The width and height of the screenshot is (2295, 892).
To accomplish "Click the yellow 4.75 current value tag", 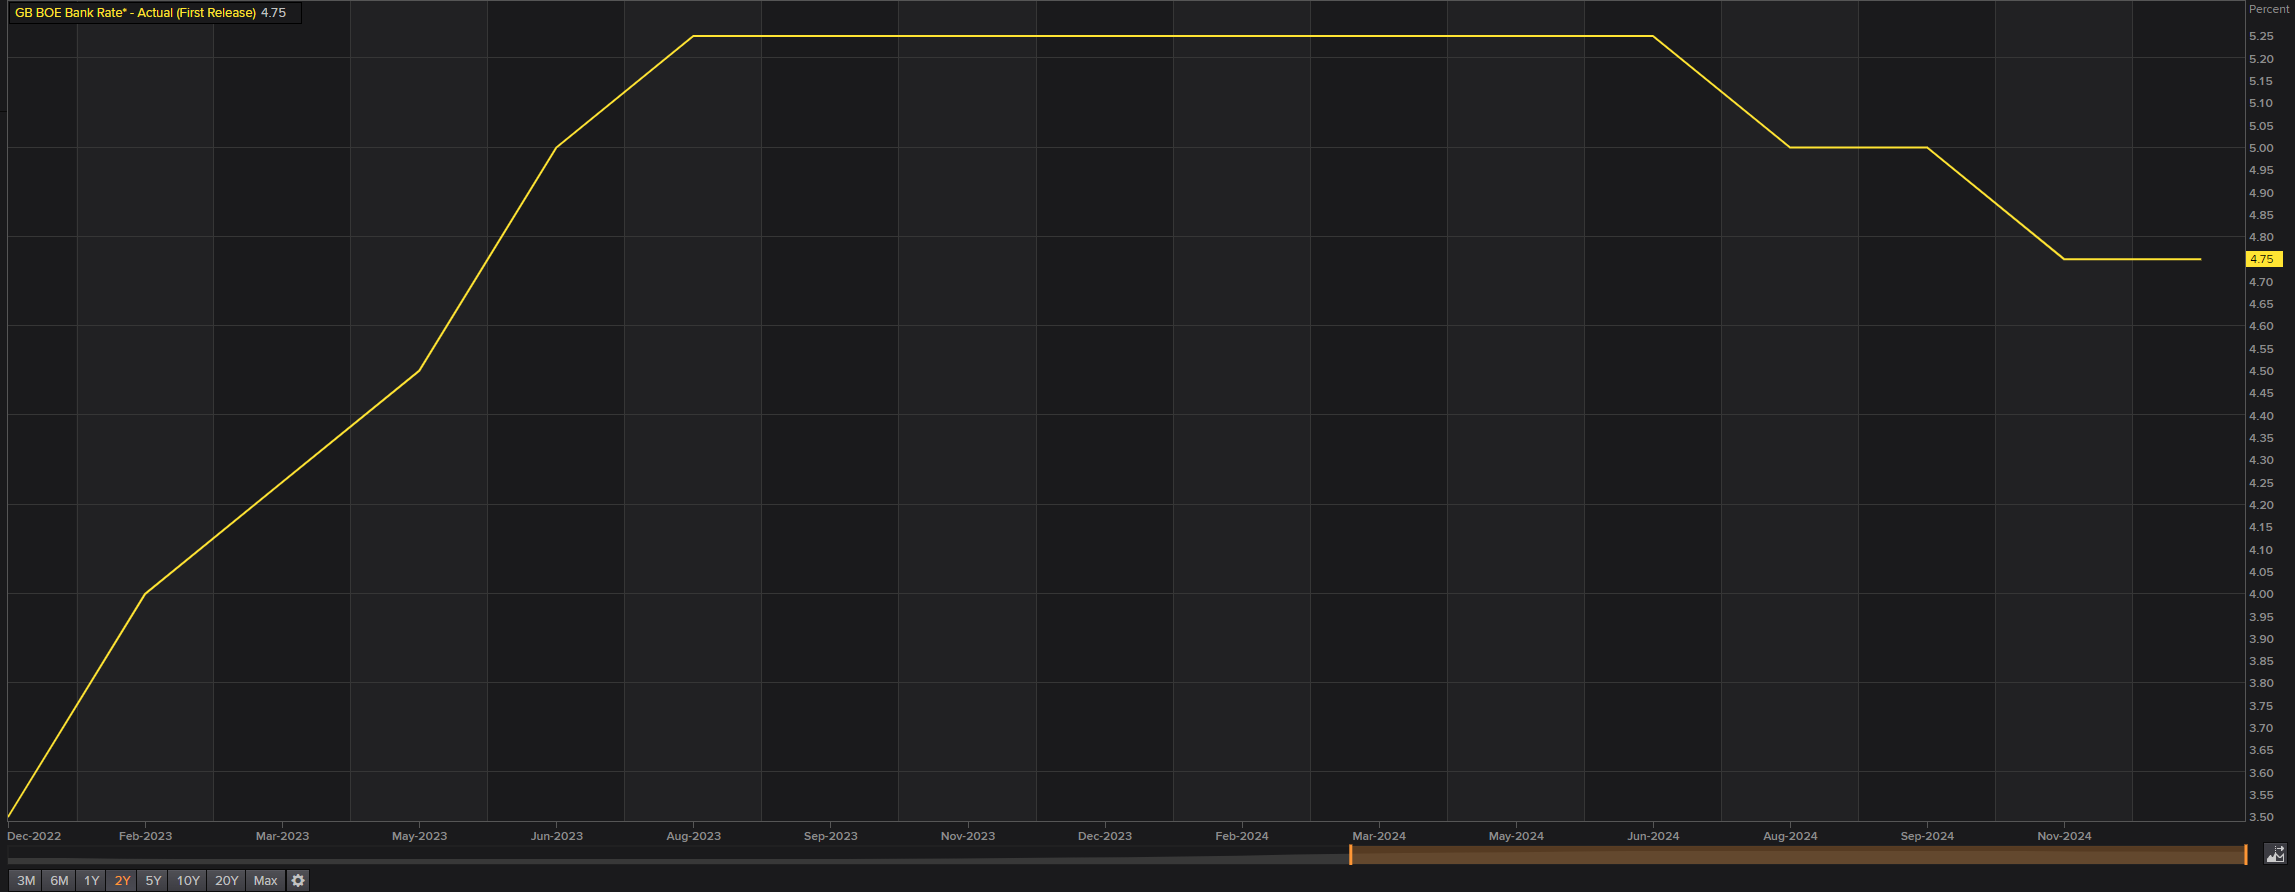I will click(2262, 259).
